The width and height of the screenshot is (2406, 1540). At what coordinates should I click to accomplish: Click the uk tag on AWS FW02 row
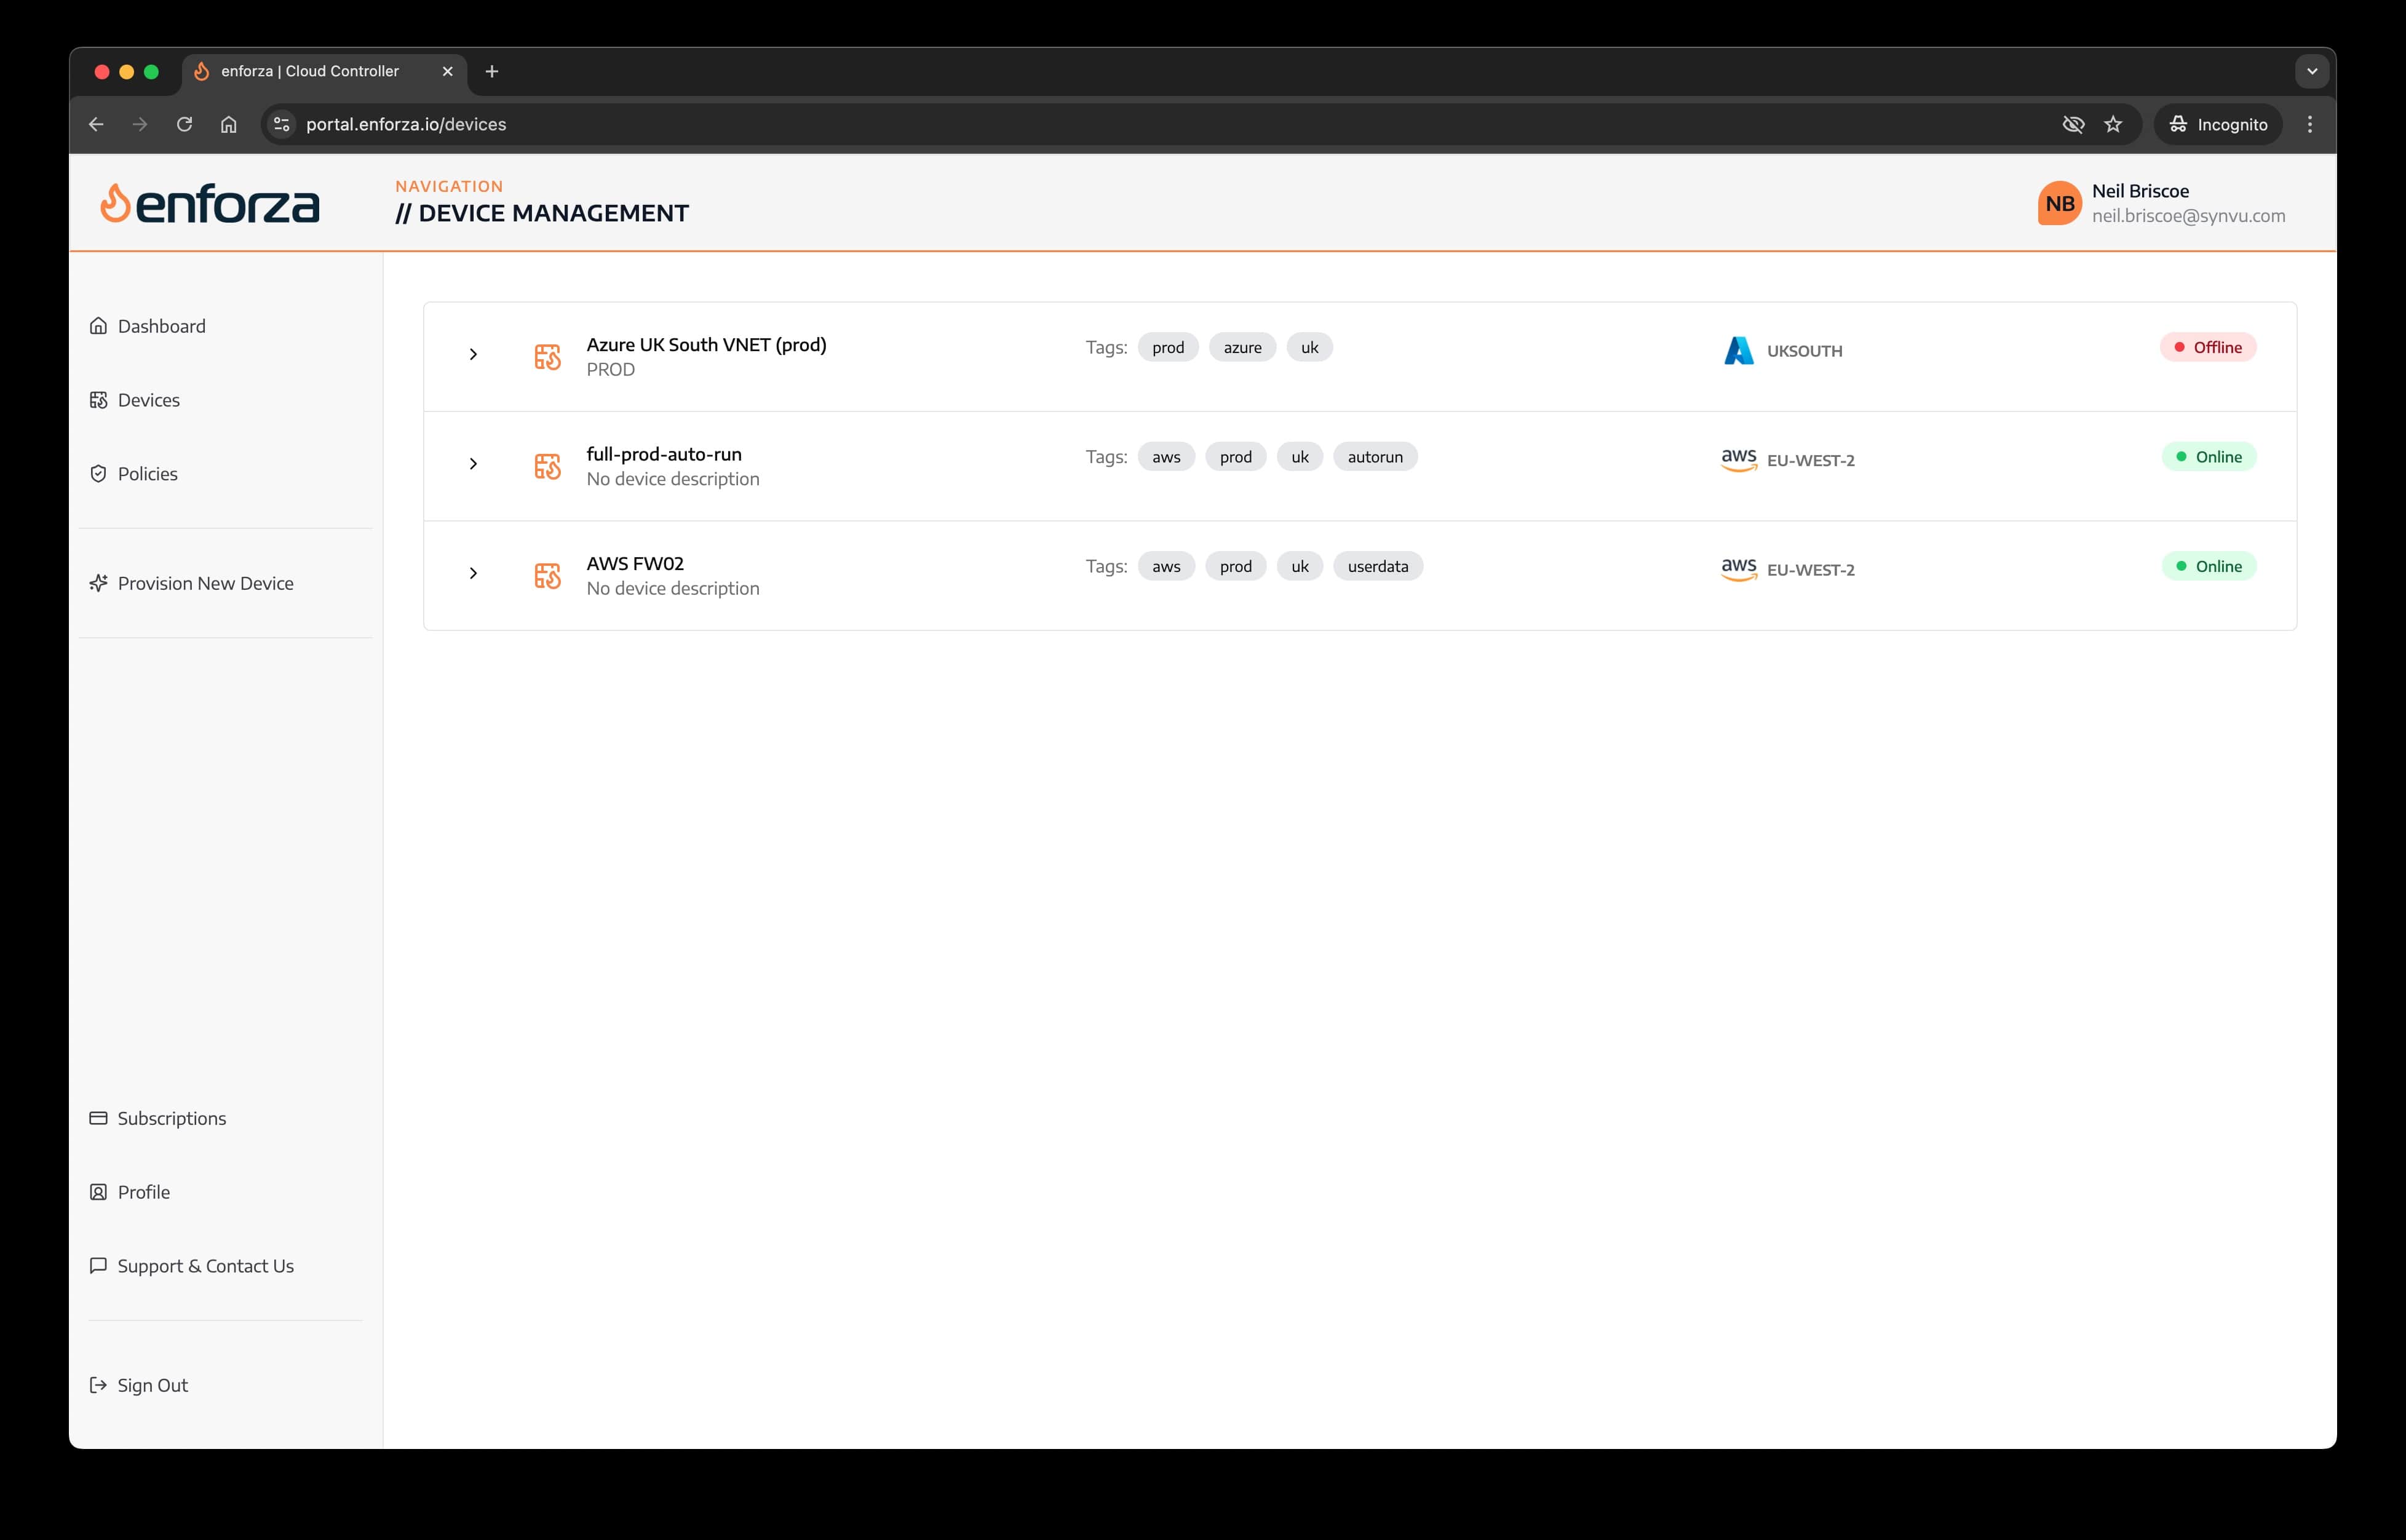click(1300, 566)
